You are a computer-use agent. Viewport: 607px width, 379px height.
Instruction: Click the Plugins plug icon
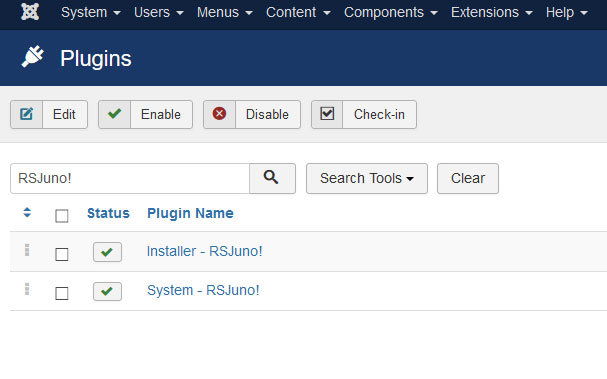33,57
